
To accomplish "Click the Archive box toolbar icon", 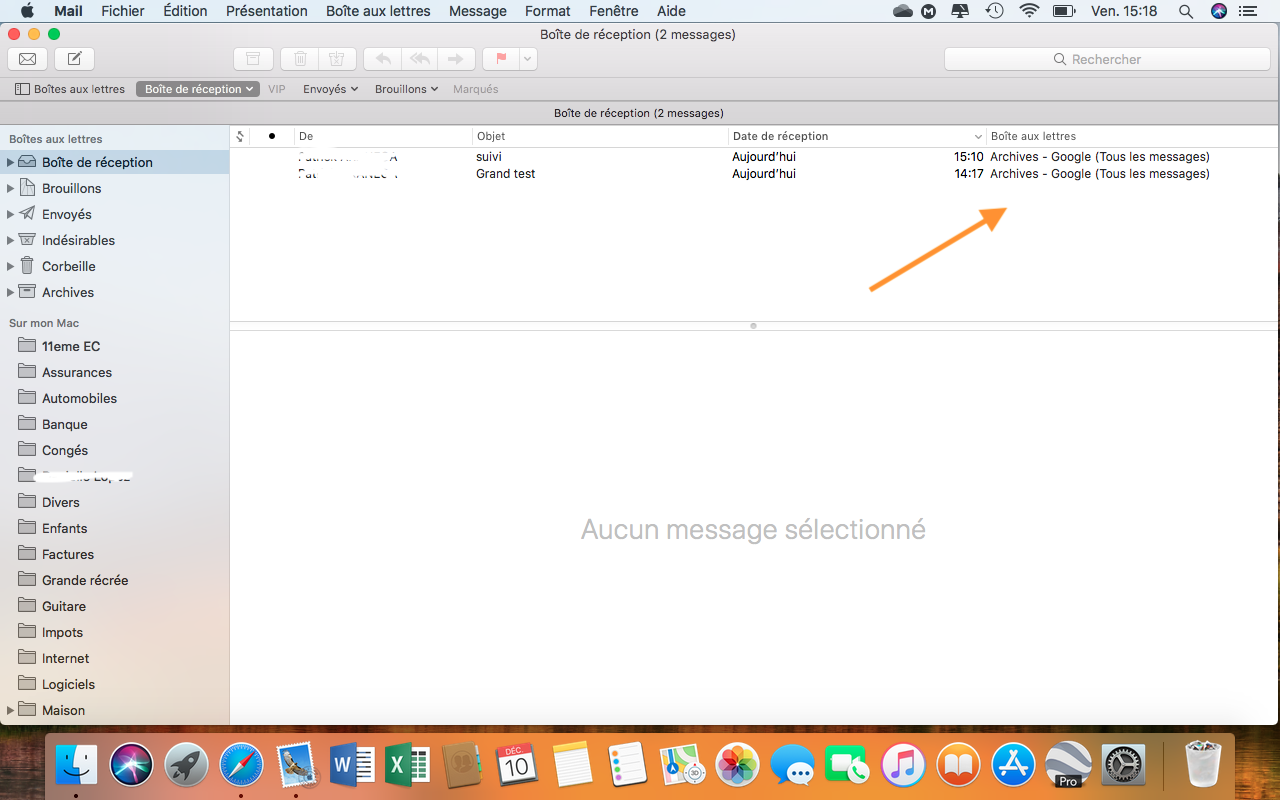I will (x=253, y=59).
